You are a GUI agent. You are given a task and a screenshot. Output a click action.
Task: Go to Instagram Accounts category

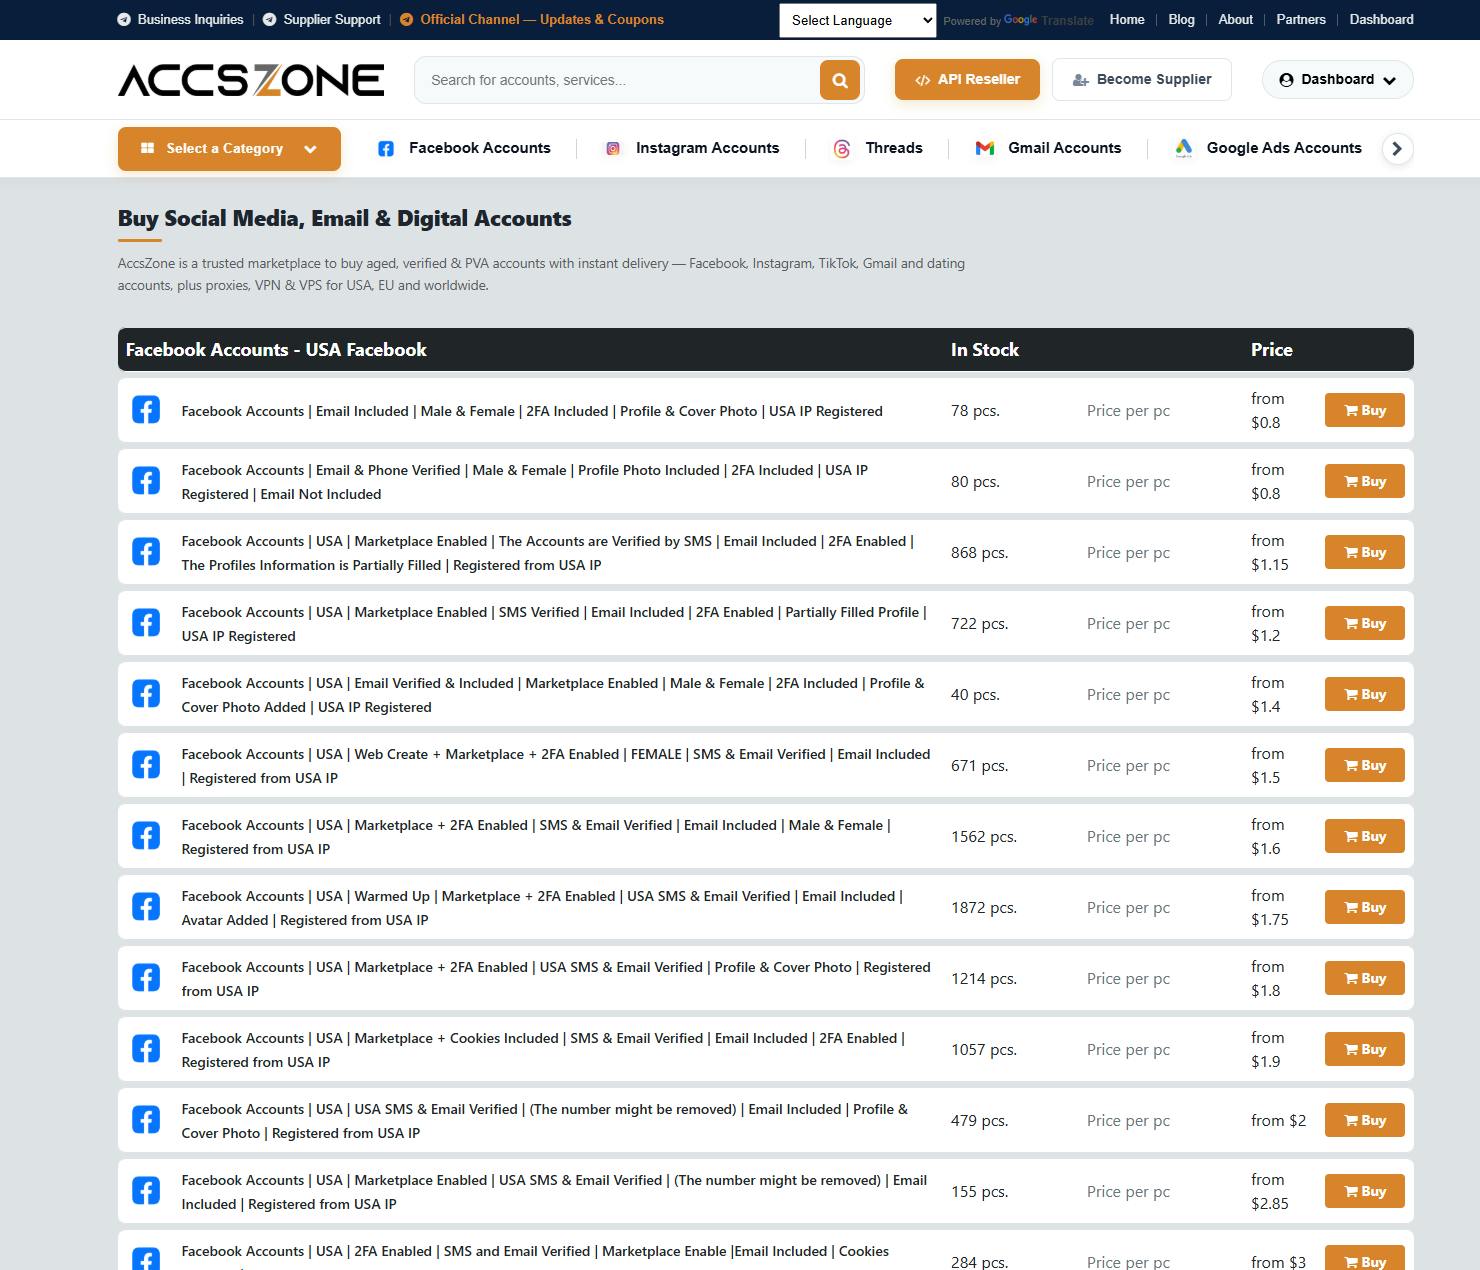707,148
